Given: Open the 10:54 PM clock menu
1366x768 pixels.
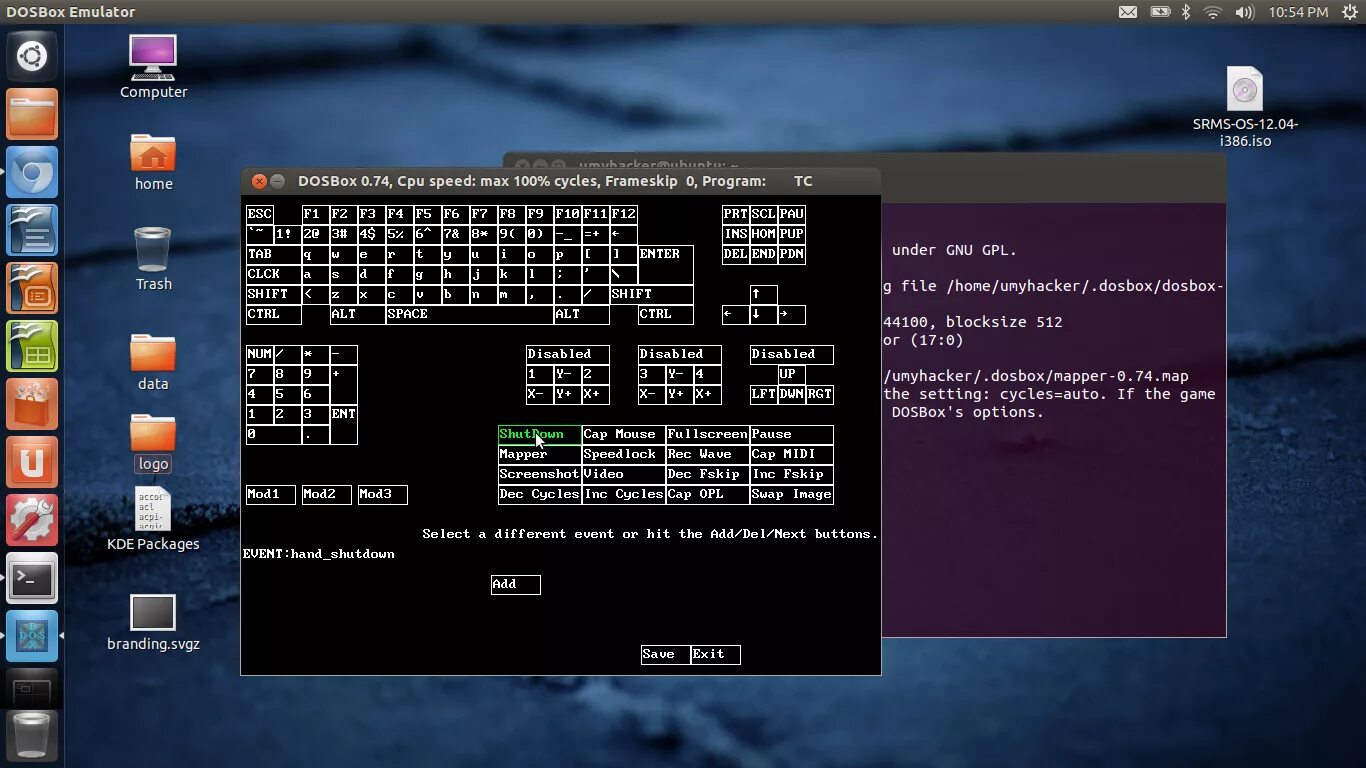Looking at the screenshot, I should (1298, 12).
